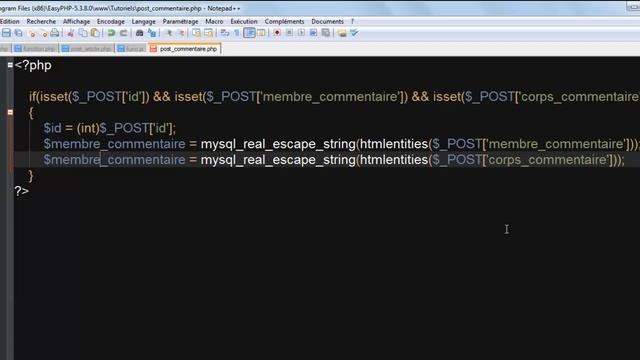Click the Save recorded macro icon
640x360 pixels.
click(326, 33)
